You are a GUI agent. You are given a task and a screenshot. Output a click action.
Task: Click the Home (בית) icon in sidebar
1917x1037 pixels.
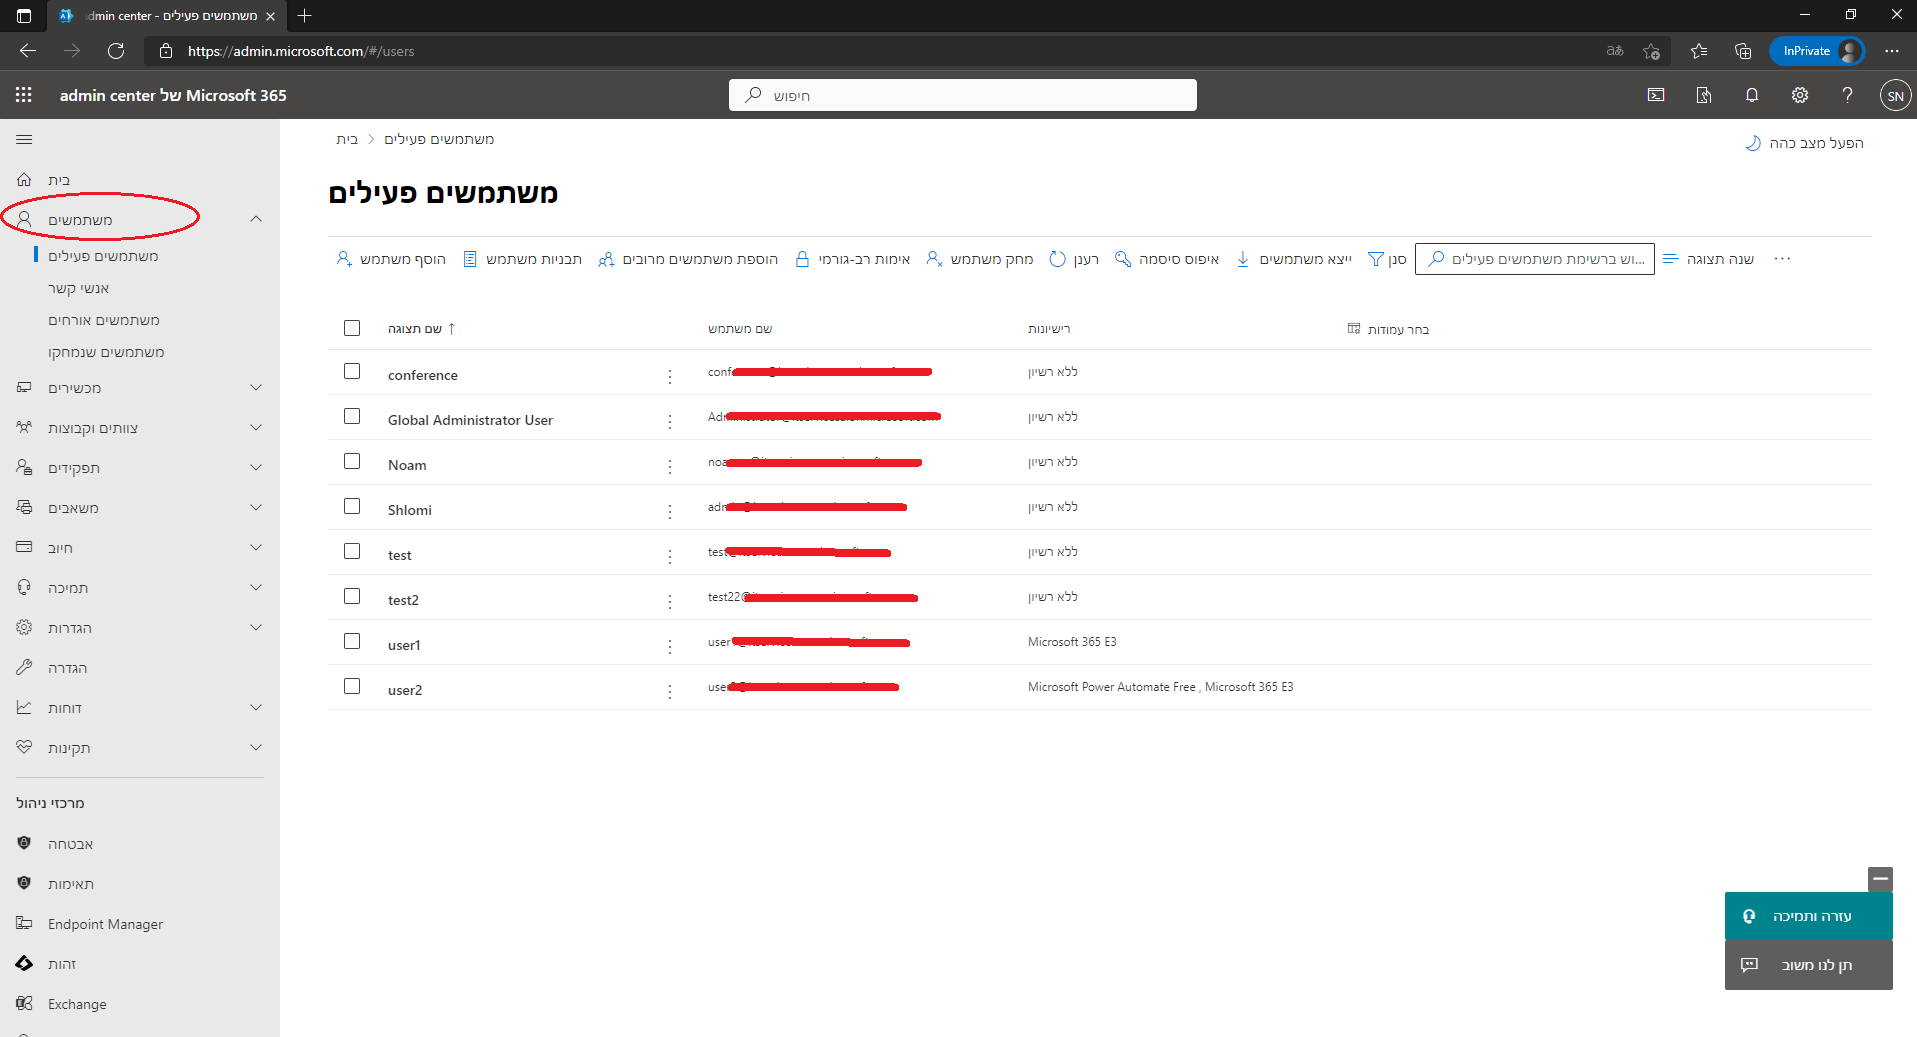(24, 180)
